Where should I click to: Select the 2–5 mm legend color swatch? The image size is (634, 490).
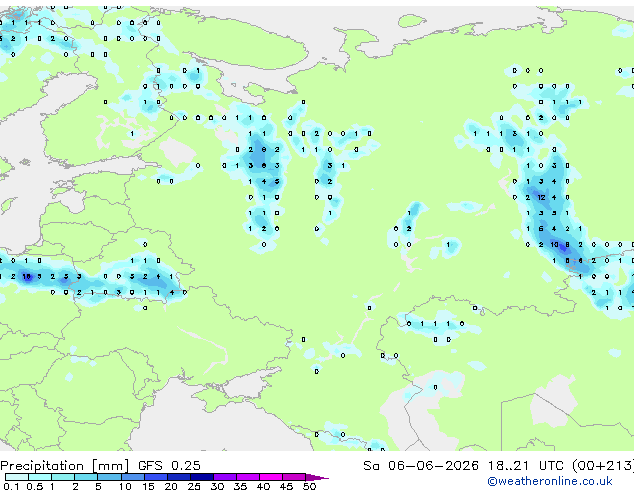point(86,477)
